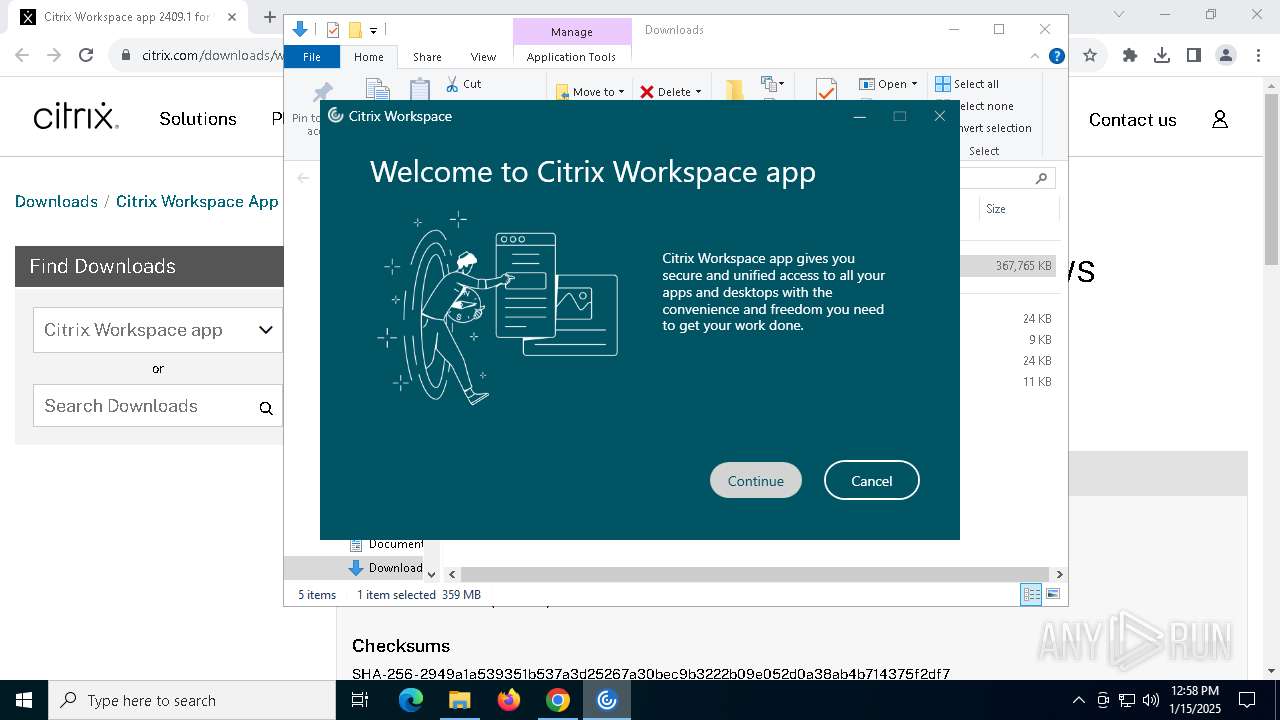Click Explorer search magnifier icon
This screenshot has height=720, width=1280.
click(x=1041, y=178)
